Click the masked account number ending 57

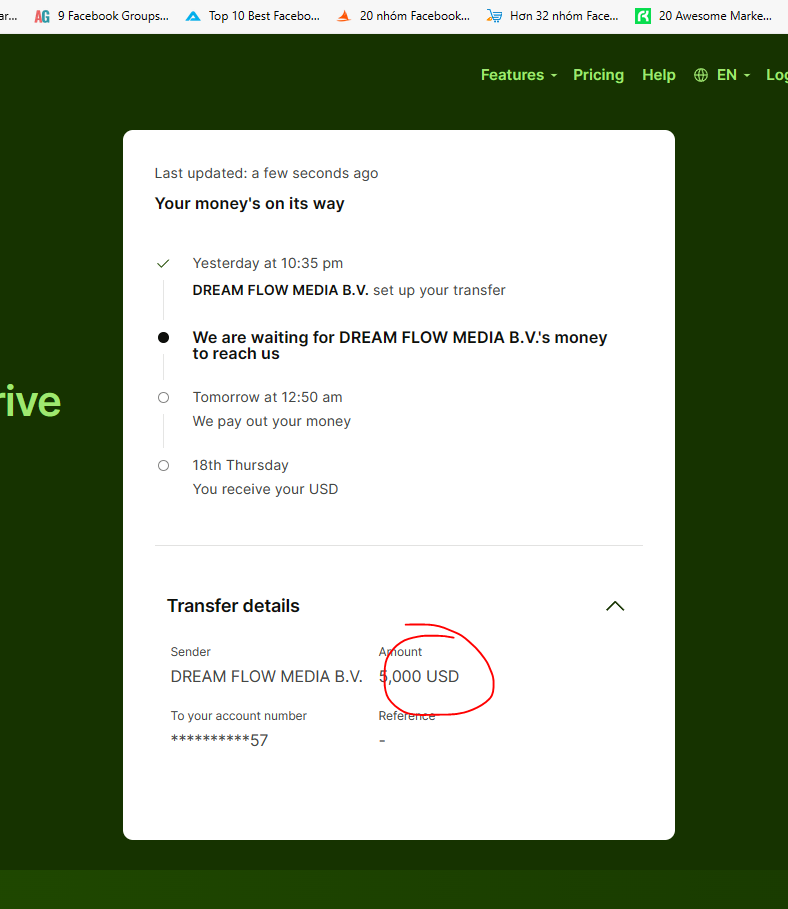219,740
